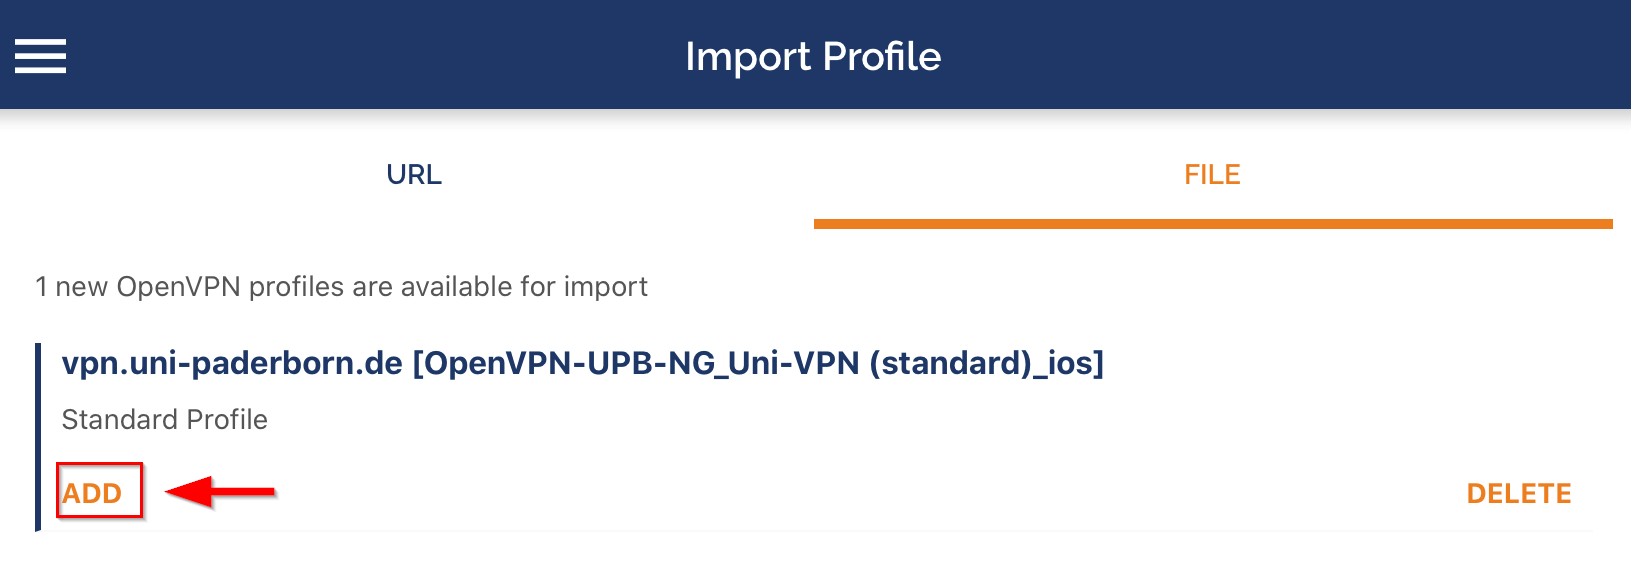1631x575 pixels.
Task: Click the Import Profile header title
Action: coord(813,57)
